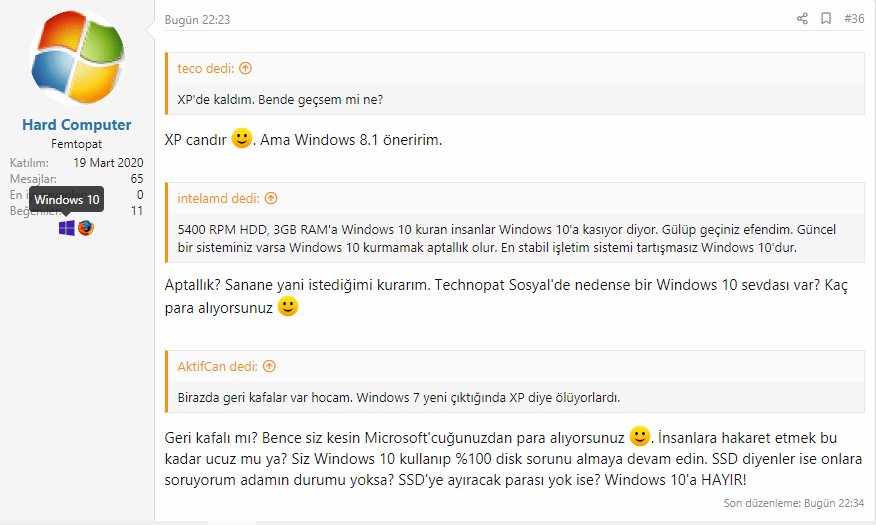
Task: Bookmark this post with the bookmark icon
Action: click(x=826, y=19)
